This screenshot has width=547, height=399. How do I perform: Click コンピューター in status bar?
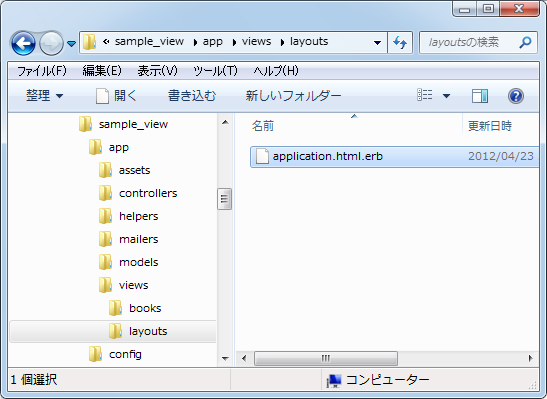click(x=388, y=380)
